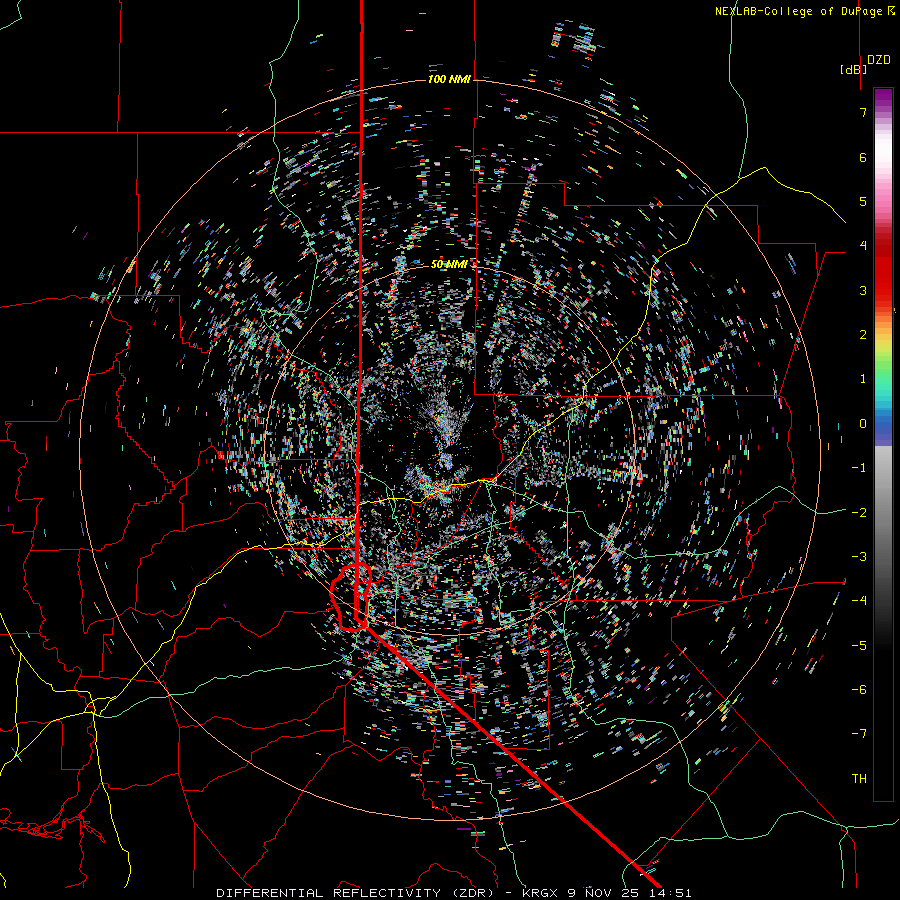The width and height of the screenshot is (900, 900).
Task: Click the thick red outlined polygon on the map
Action: tap(351, 597)
